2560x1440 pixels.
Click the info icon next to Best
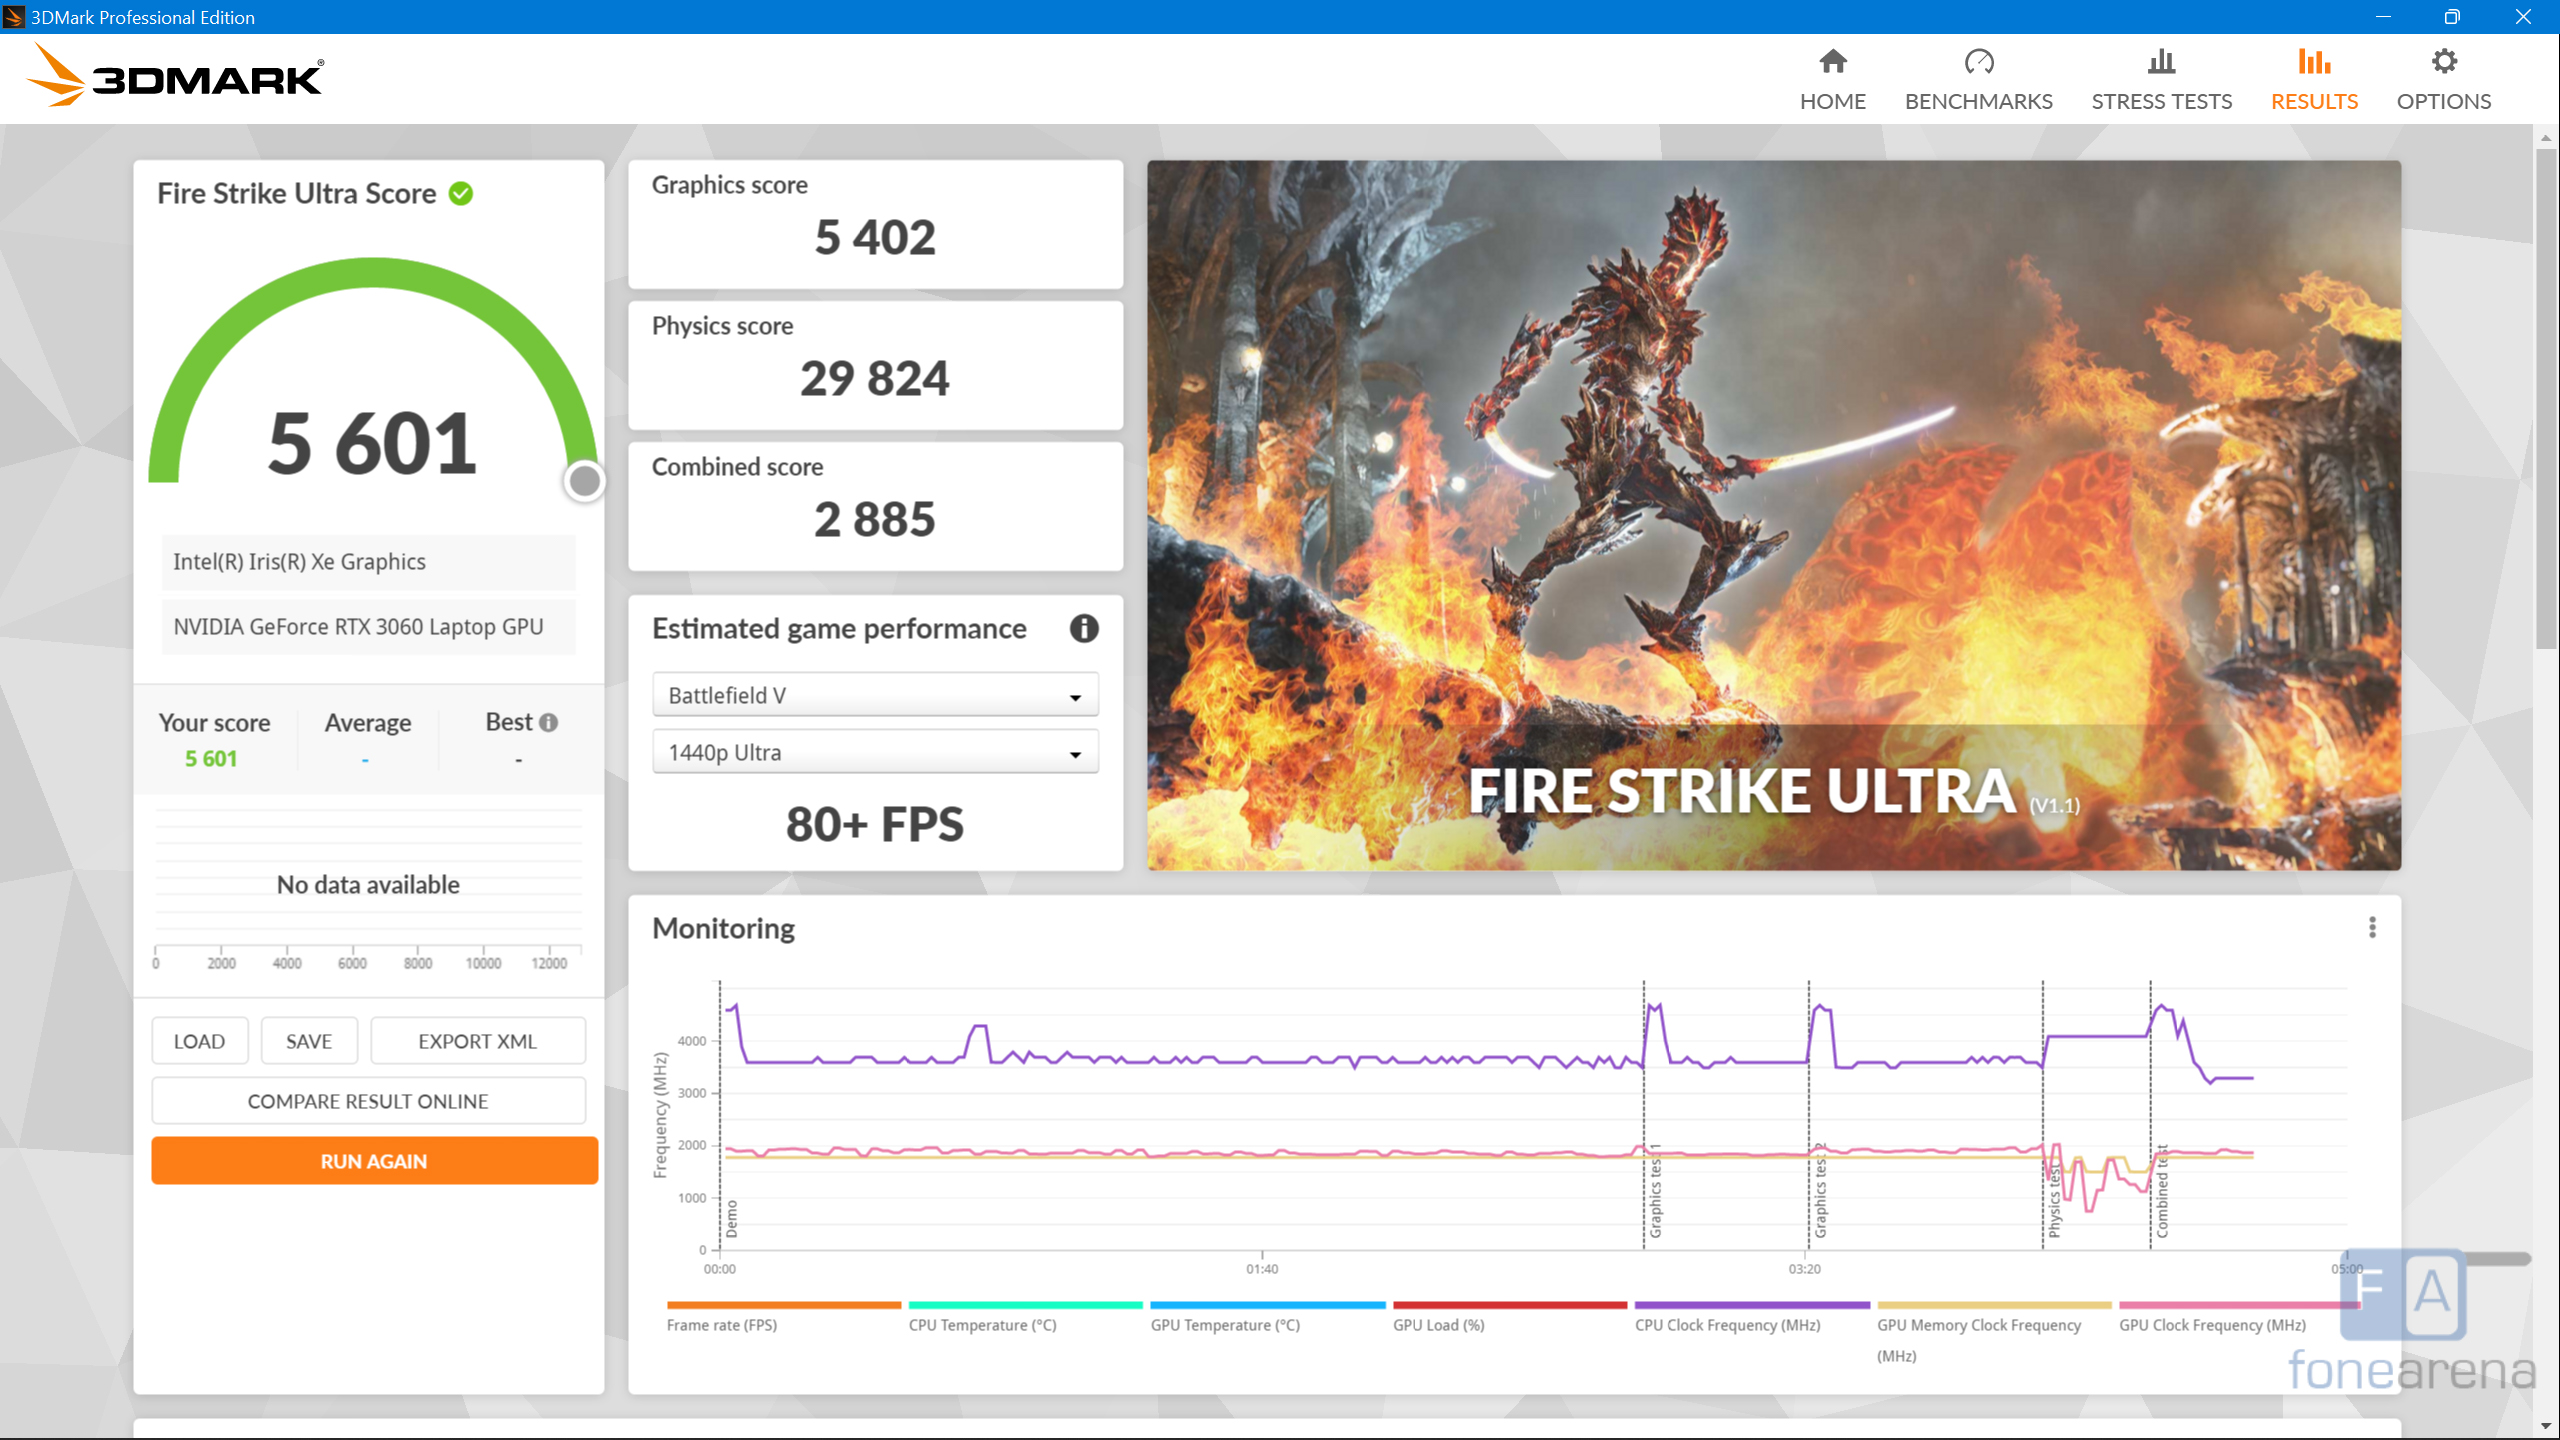click(x=548, y=722)
